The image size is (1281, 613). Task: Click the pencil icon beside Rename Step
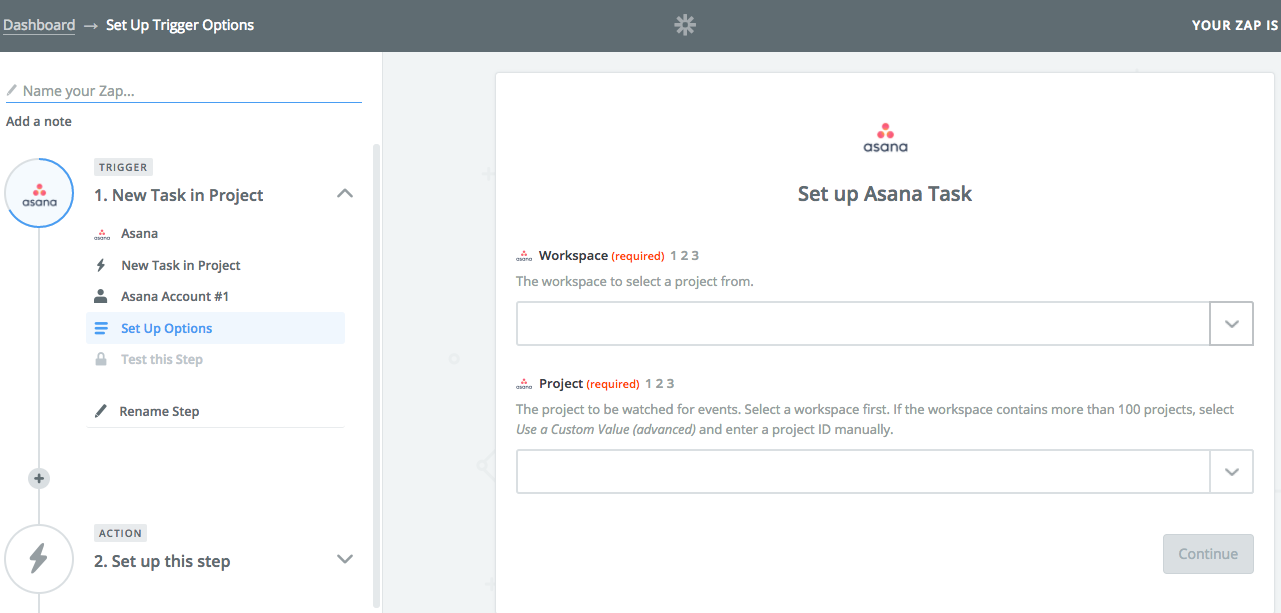click(100, 411)
